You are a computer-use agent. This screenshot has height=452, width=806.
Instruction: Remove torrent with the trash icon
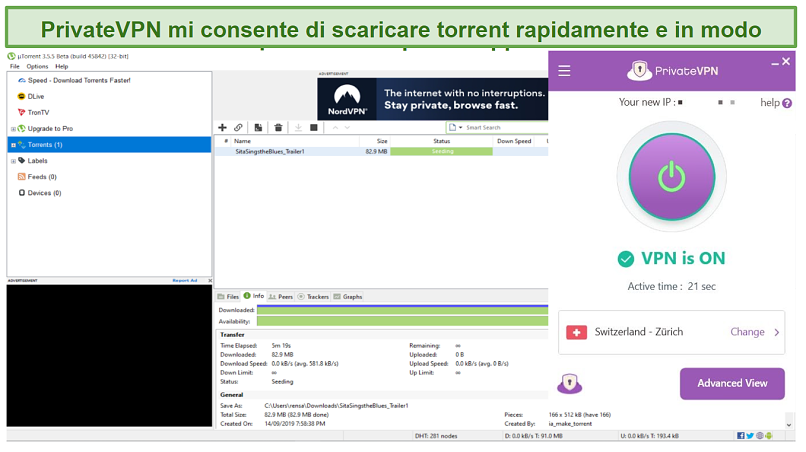point(278,128)
